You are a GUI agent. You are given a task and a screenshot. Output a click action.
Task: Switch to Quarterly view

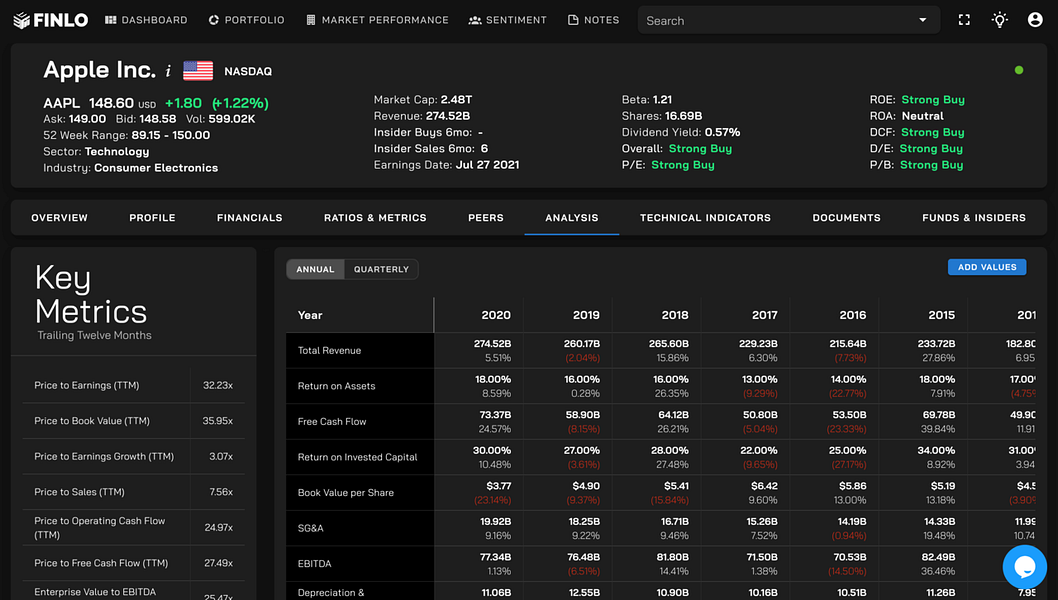pos(381,269)
